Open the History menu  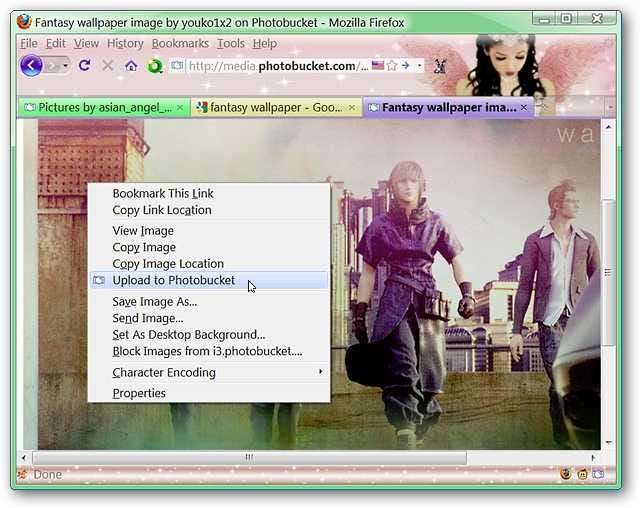[125, 43]
